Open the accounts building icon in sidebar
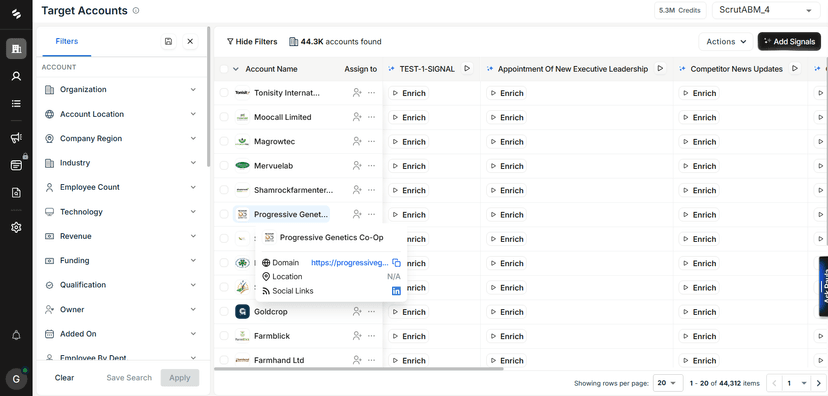 (16, 49)
